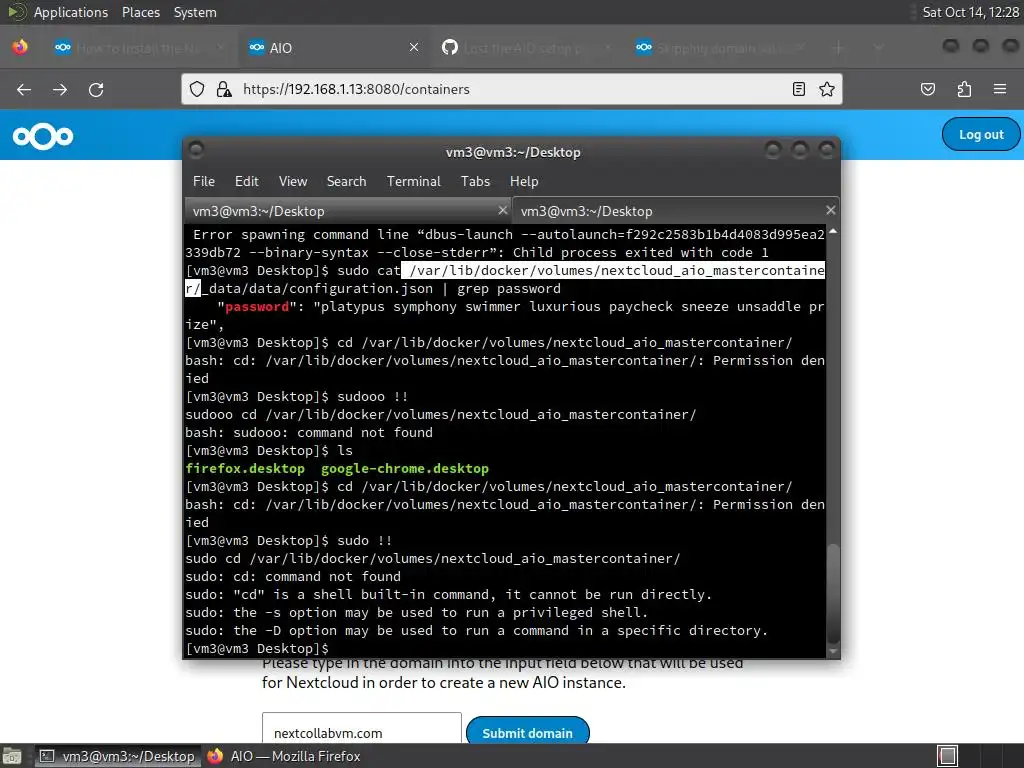Go back using Firefox back arrow
1024x768 pixels.
pyautogui.click(x=24, y=89)
